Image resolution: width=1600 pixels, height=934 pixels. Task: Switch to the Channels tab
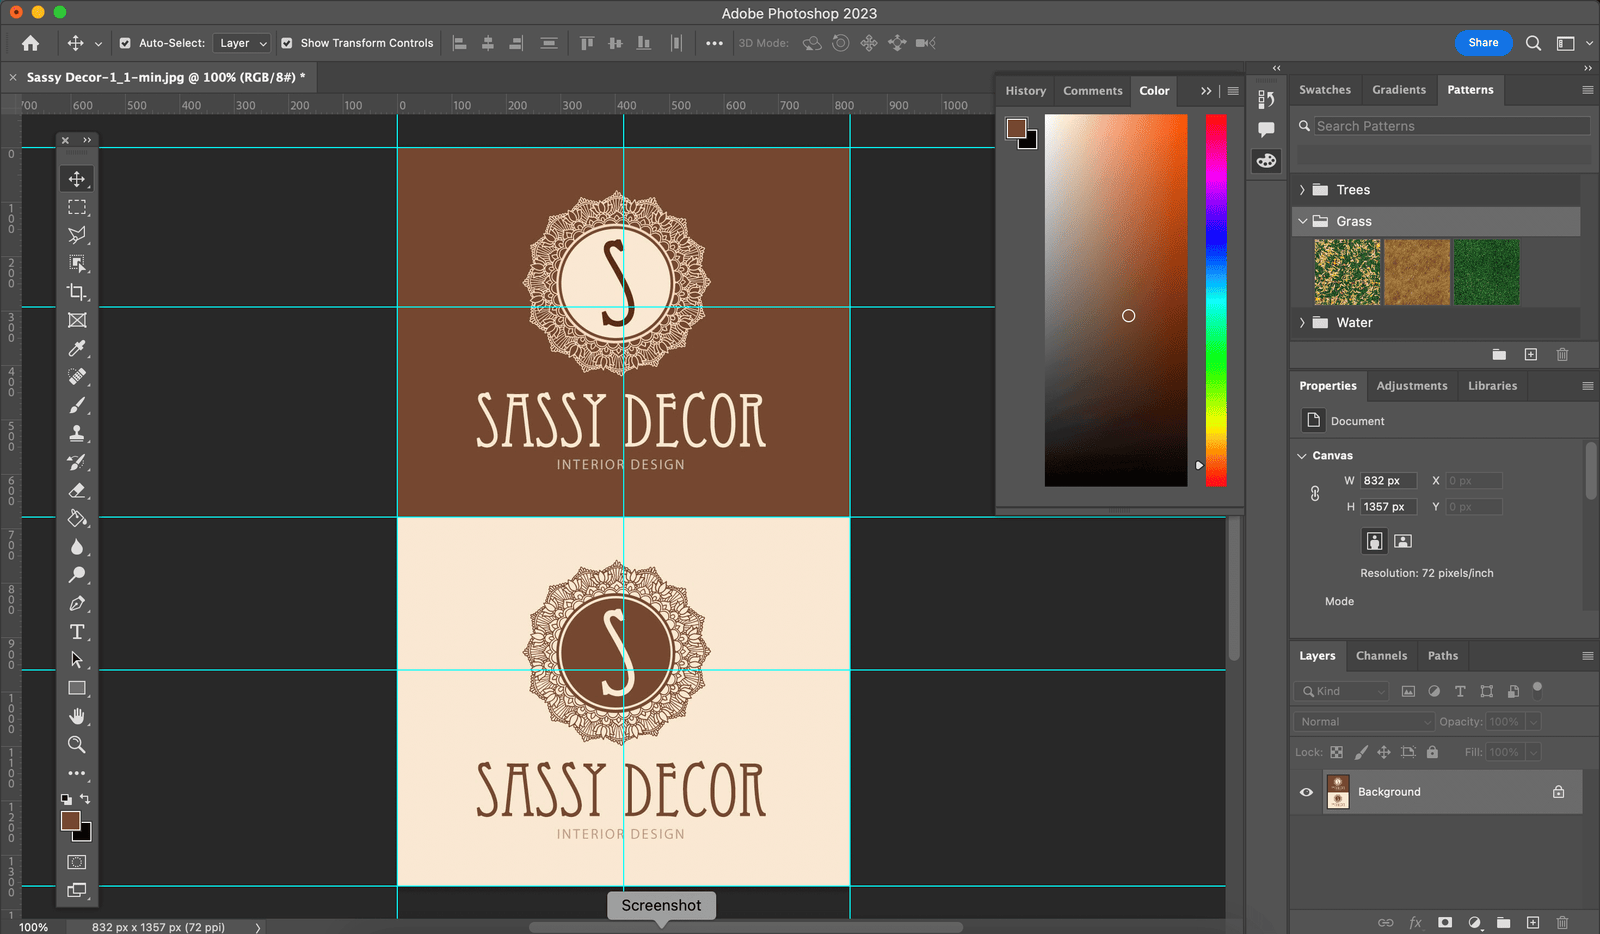click(1381, 656)
